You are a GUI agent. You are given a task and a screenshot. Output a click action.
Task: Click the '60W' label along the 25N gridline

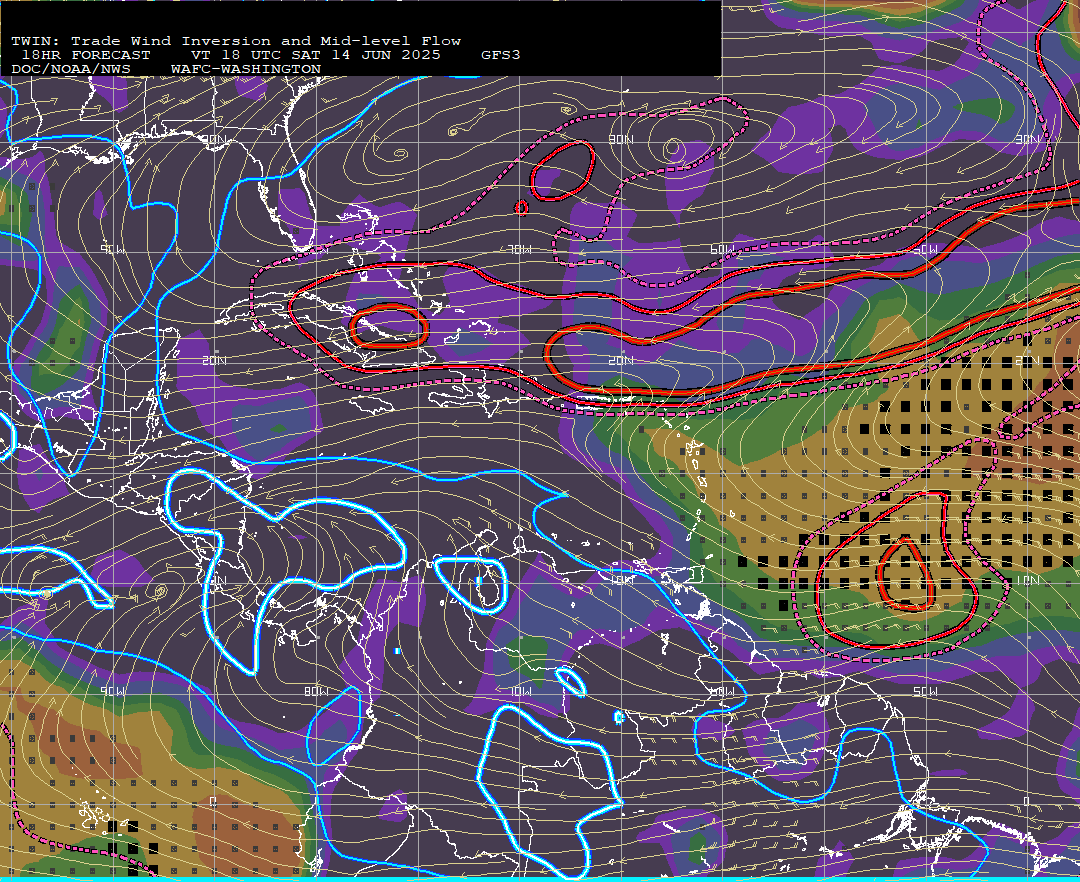click(723, 249)
